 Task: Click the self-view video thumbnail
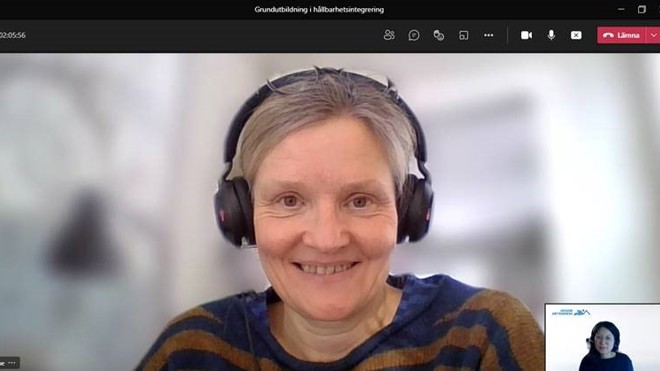click(602, 337)
